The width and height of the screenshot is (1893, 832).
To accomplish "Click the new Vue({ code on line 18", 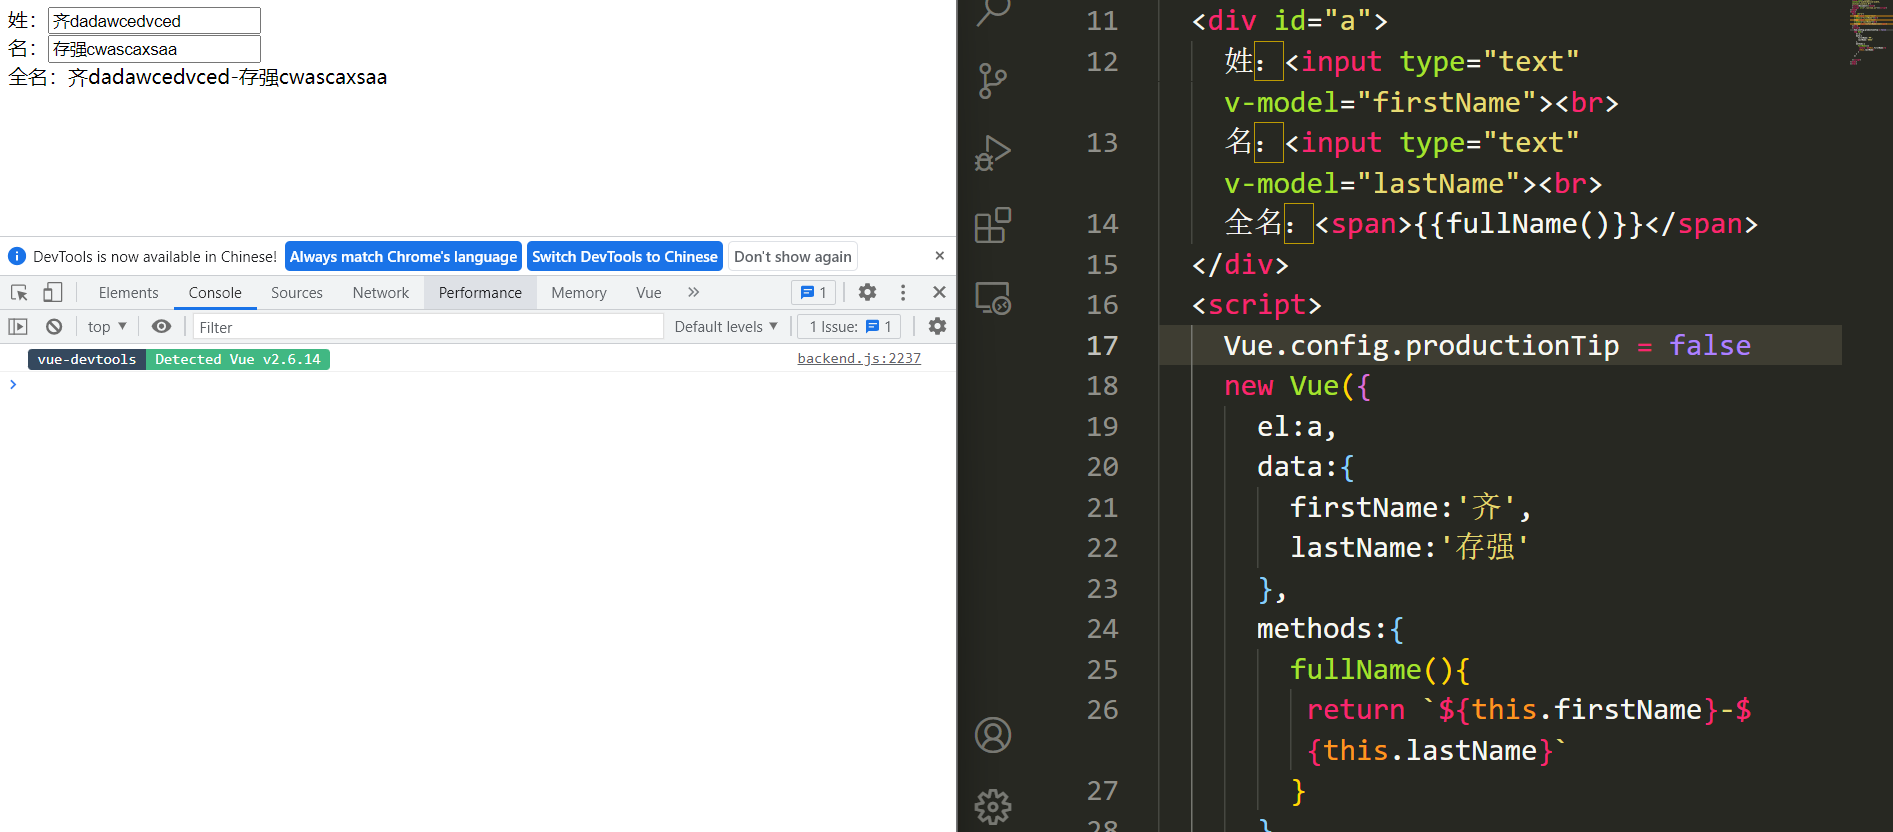I will point(1298,386).
